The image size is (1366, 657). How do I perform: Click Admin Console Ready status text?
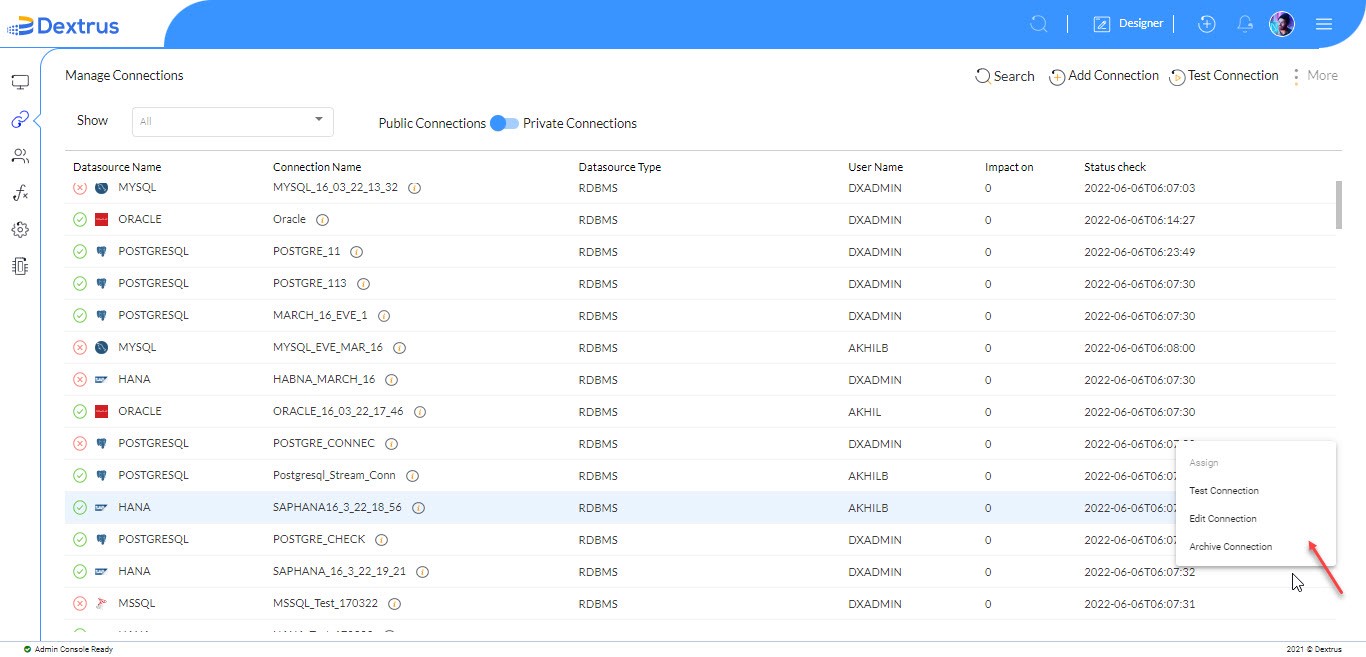point(74,649)
